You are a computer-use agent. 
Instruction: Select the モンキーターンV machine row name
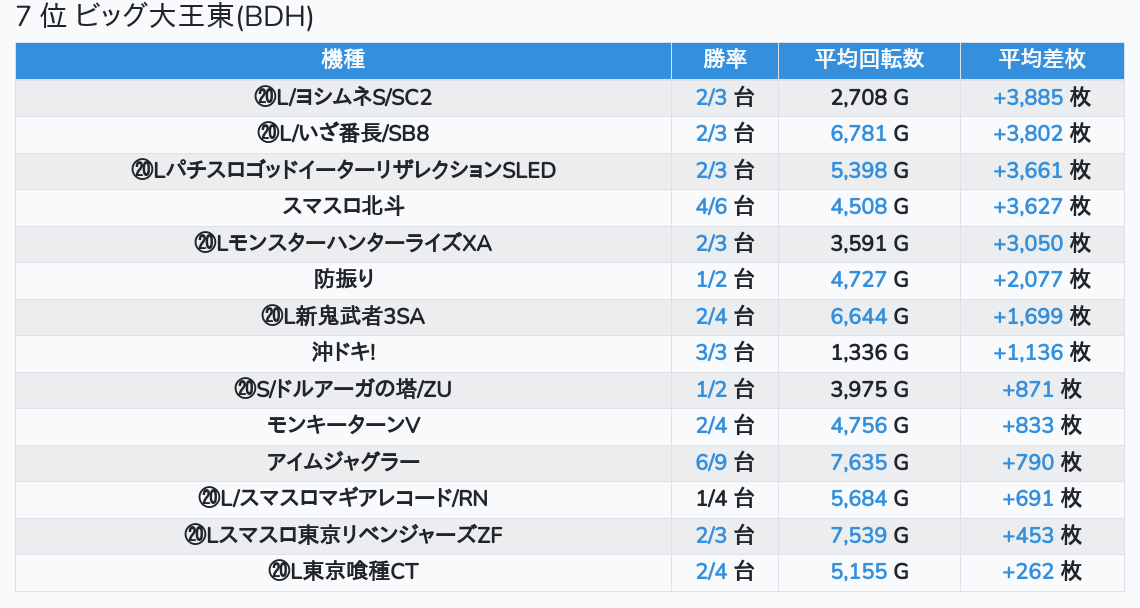pyautogui.click(x=343, y=426)
